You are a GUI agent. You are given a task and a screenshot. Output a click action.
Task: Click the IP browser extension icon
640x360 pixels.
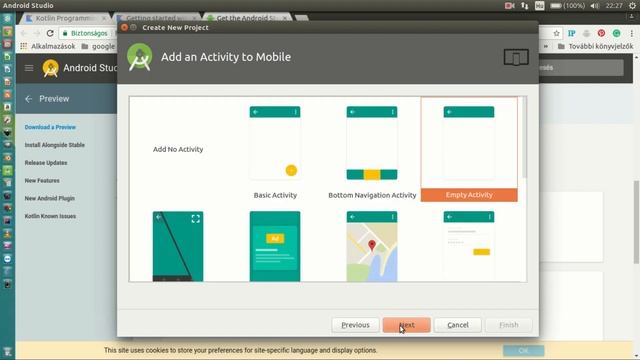(571, 33)
